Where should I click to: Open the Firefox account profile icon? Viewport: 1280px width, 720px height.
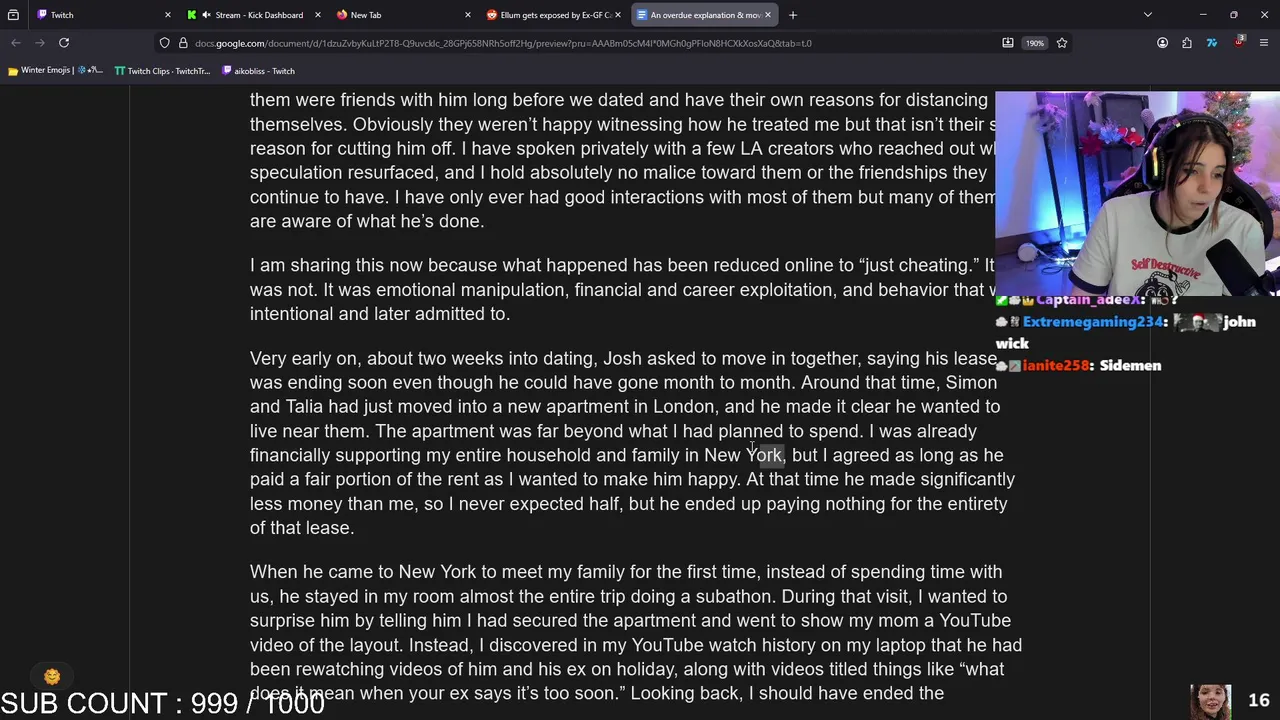pos(1162,43)
